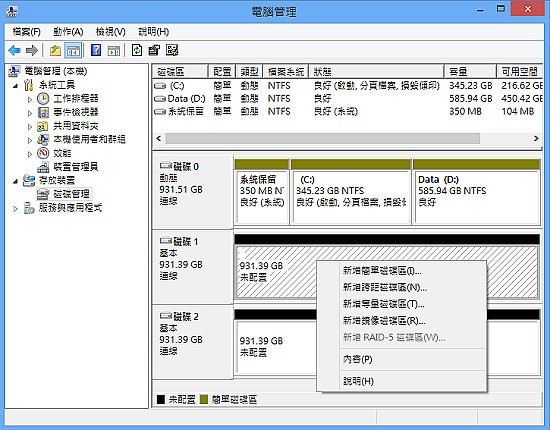Choose 新增鏡像磁碟區(R) from context menu
This screenshot has height=430, width=550.
tap(384, 321)
